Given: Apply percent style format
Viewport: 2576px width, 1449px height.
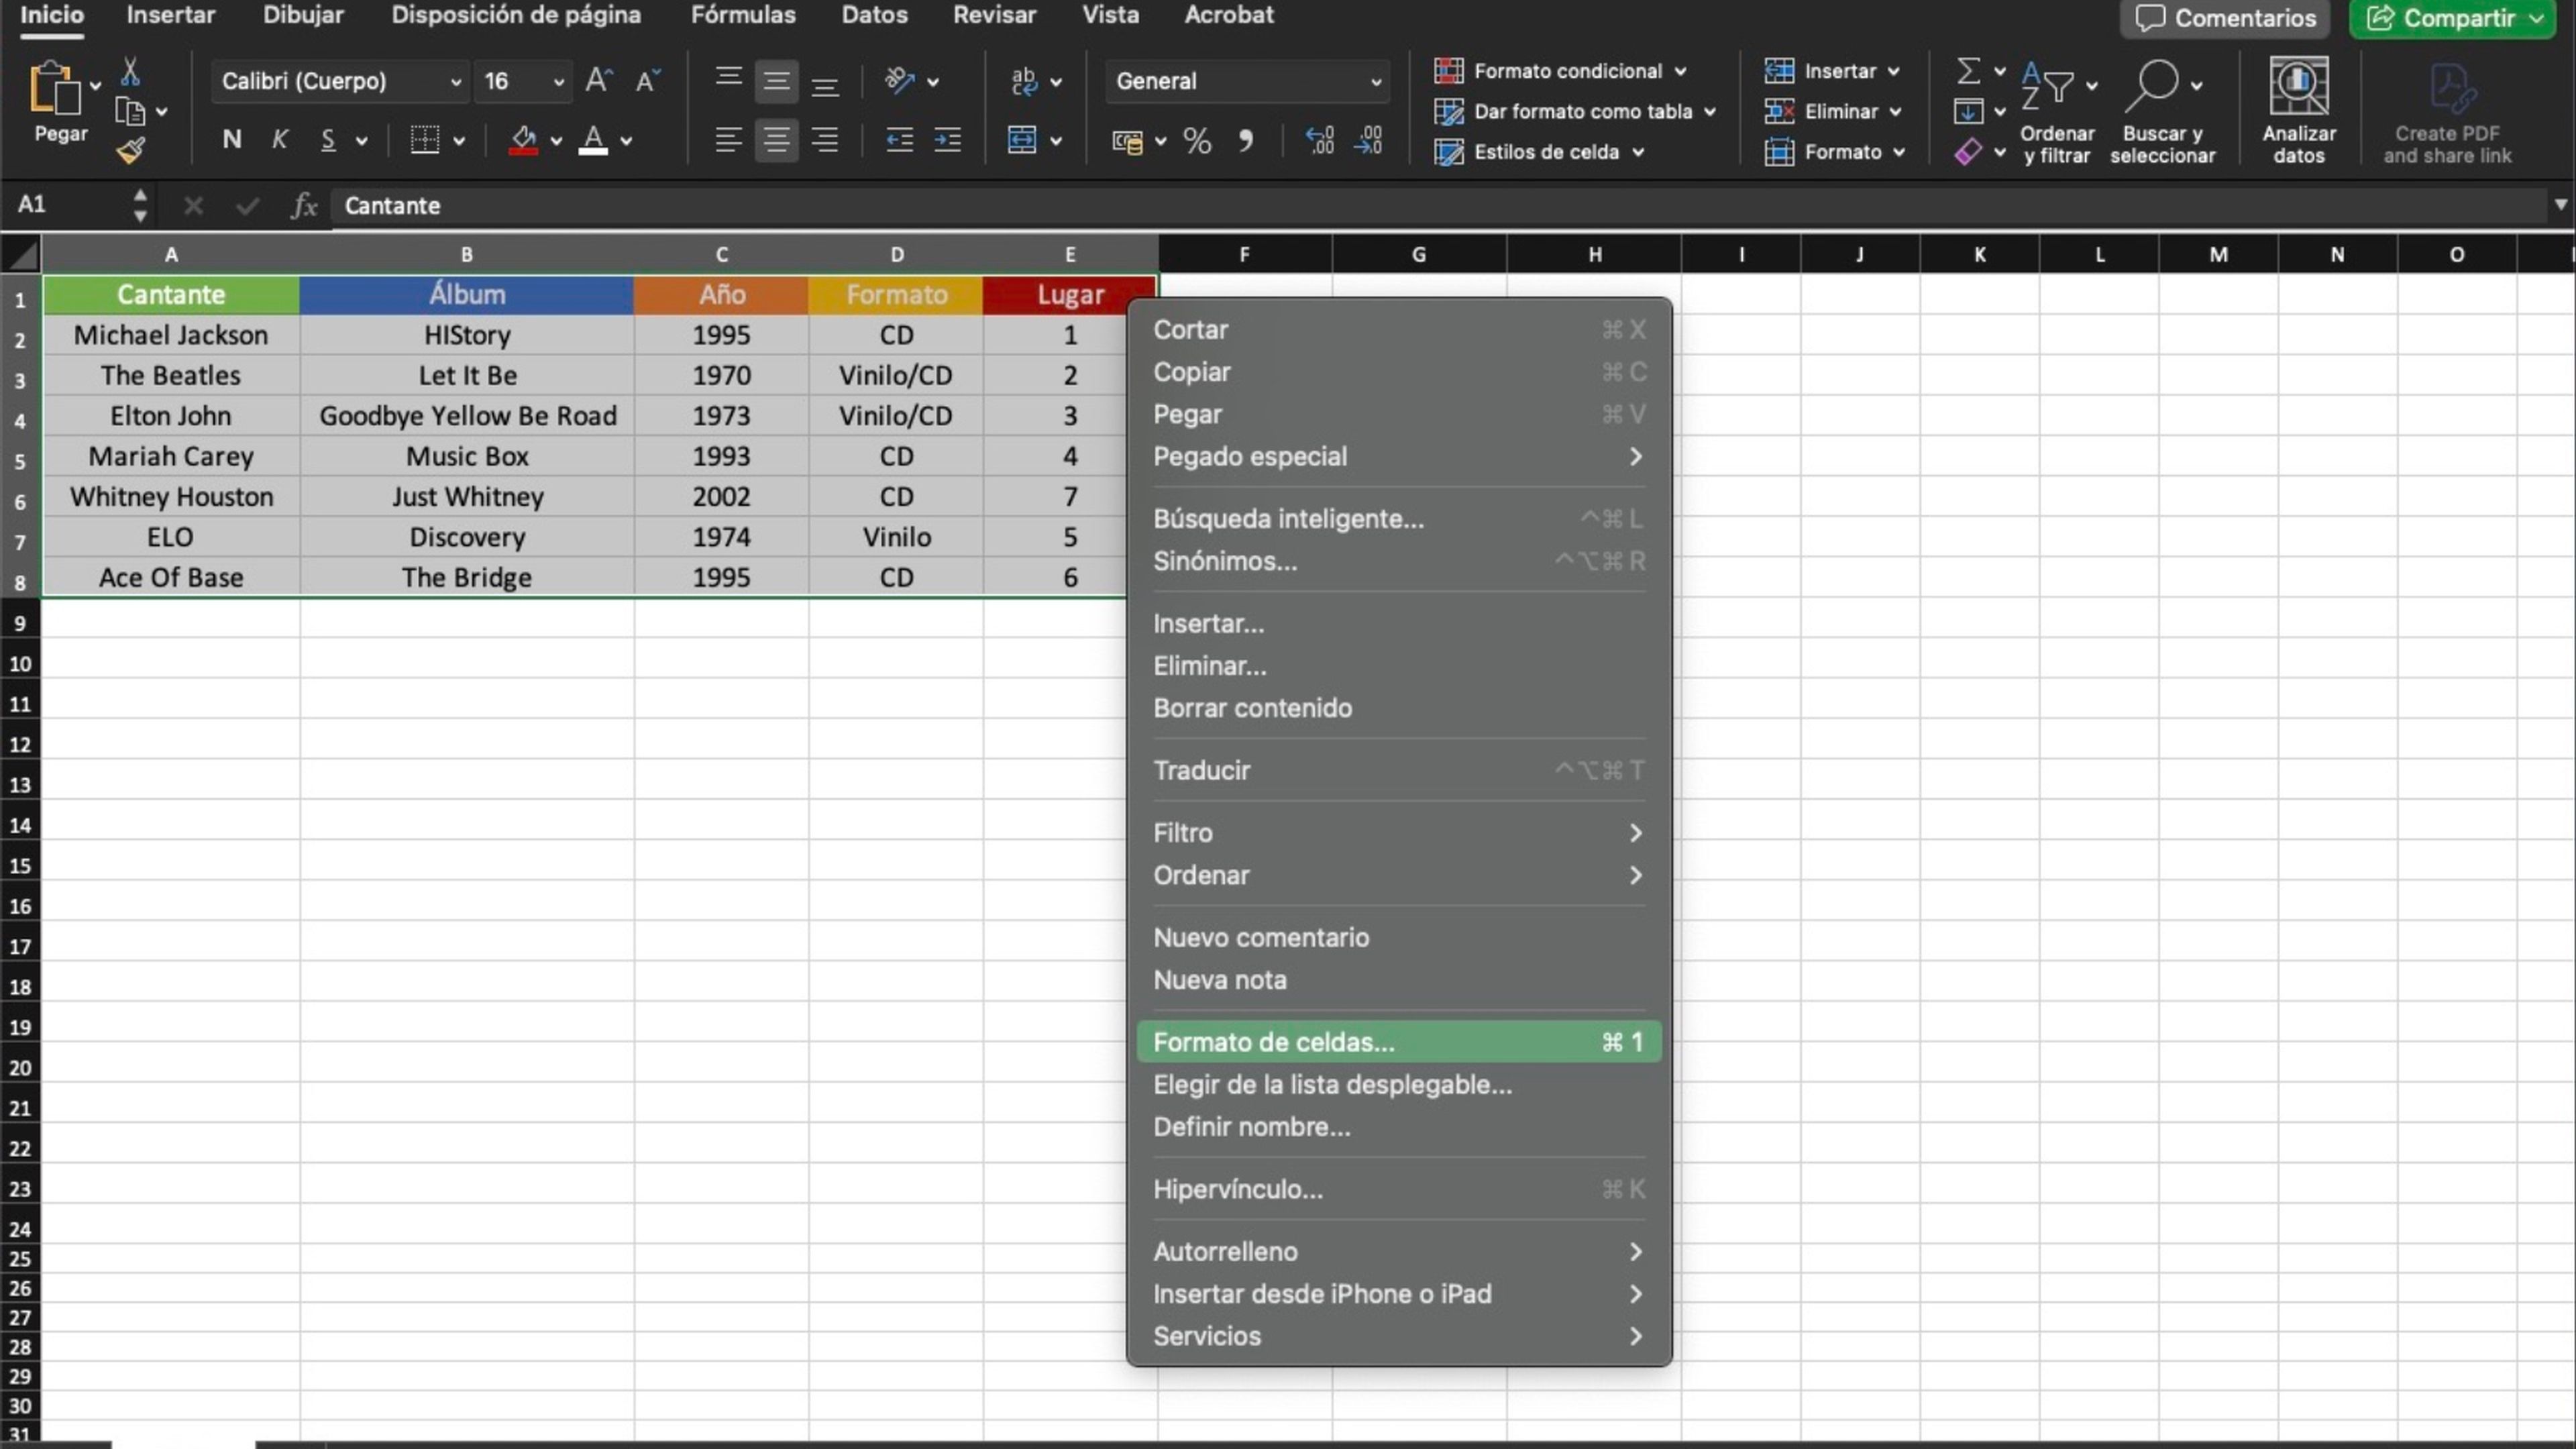Looking at the screenshot, I should (x=1197, y=141).
